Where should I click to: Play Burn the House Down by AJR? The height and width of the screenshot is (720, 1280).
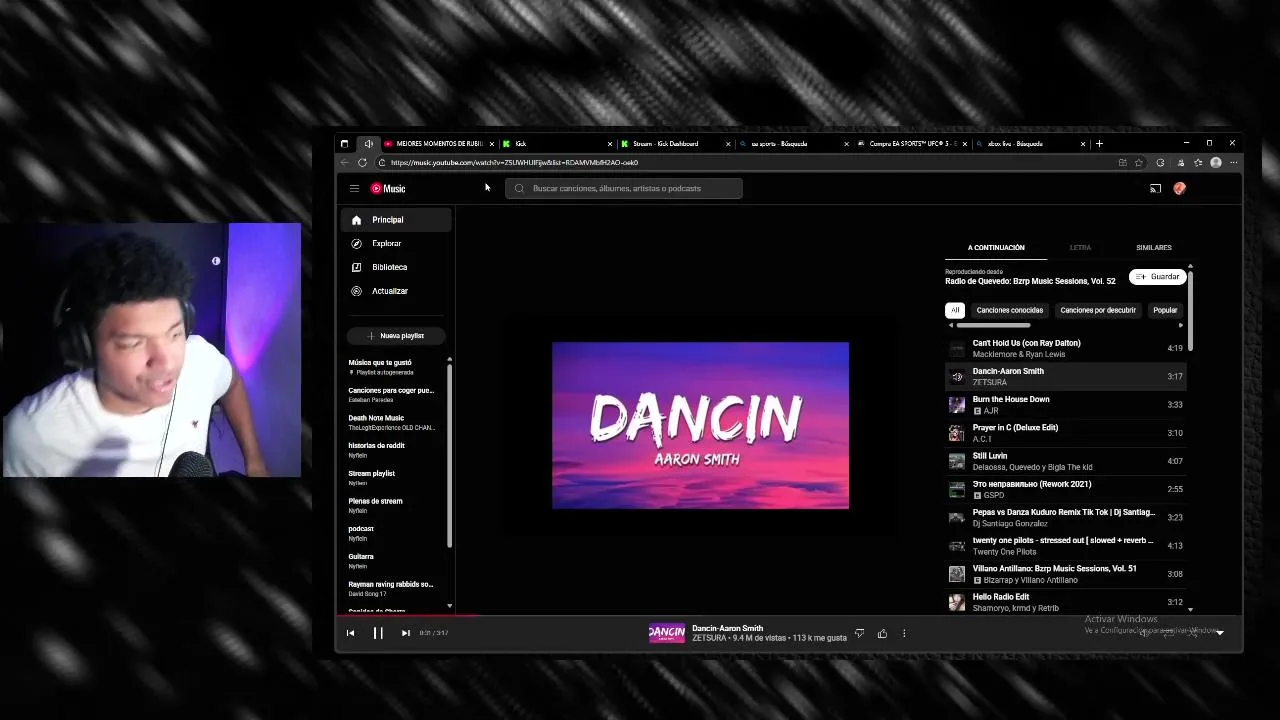1066,405
